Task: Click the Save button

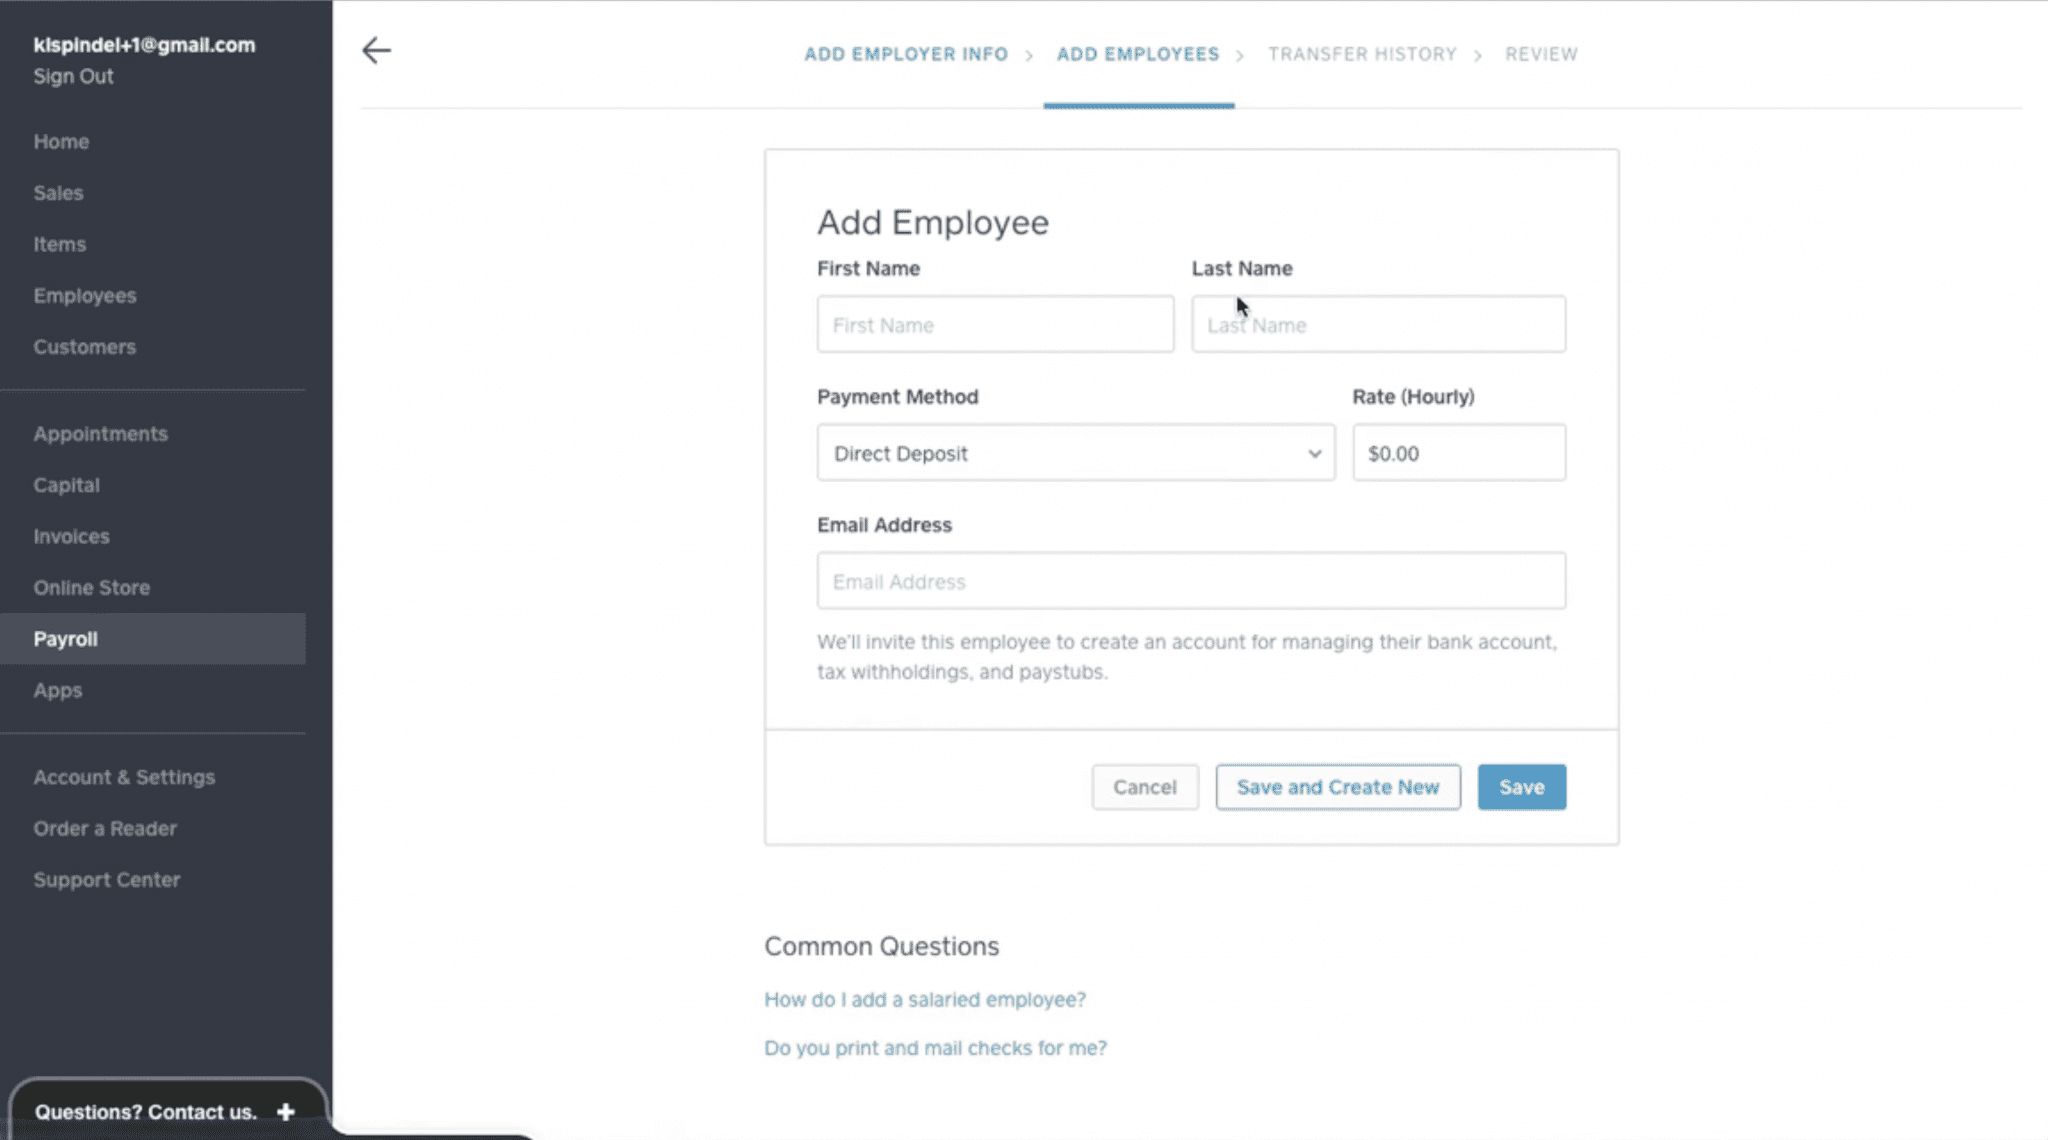Action: (1521, 787)
